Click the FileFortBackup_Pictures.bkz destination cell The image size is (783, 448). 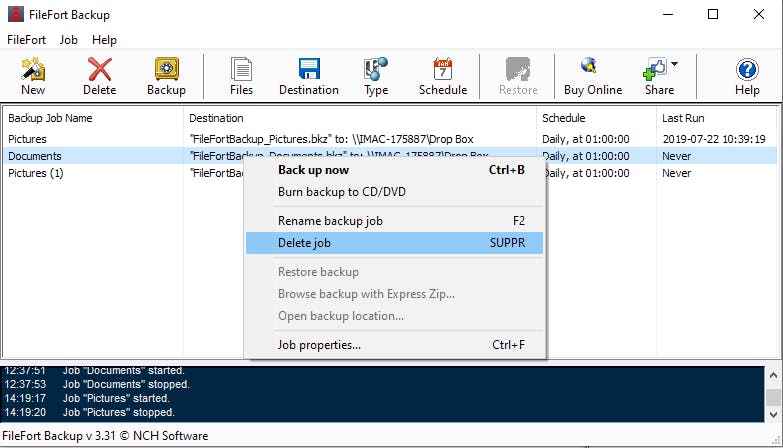[x=332, y=139]
